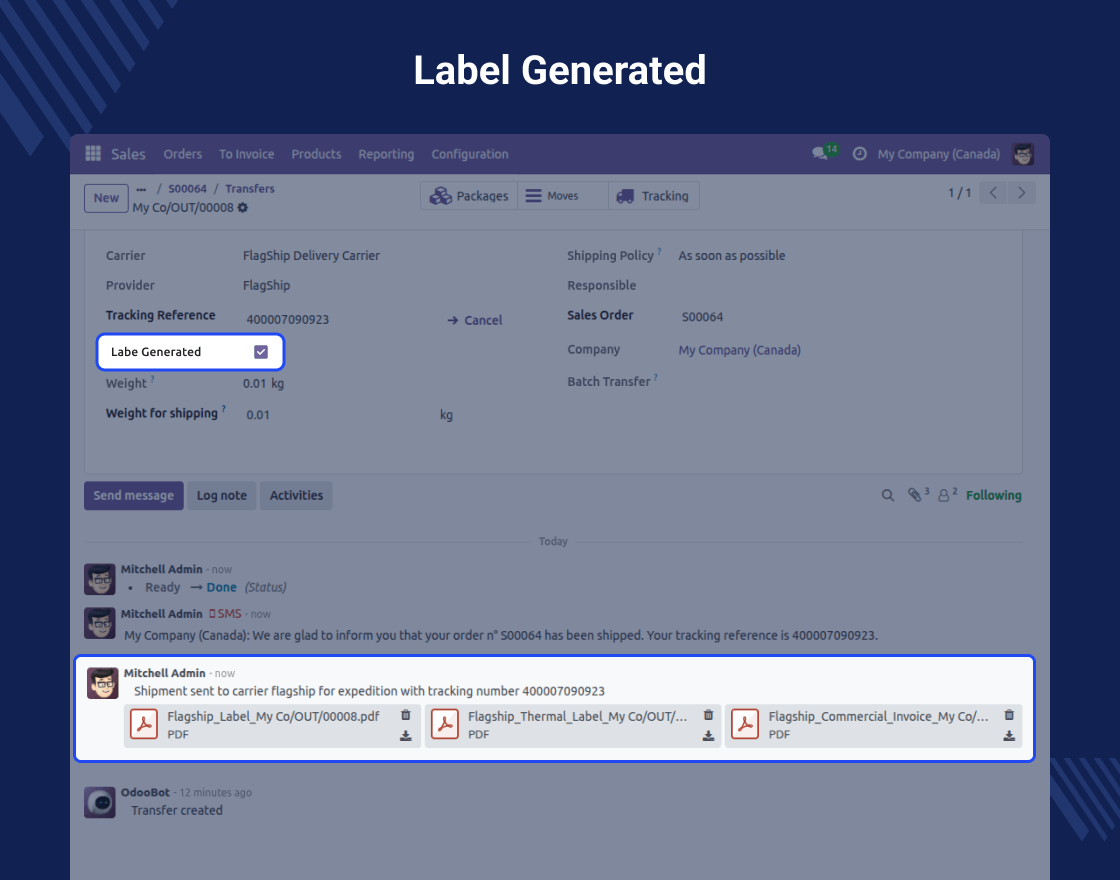Image resolution: width=1120 pixels, height=880 pixels.
Task: Click the Weight help question mark
Action: click(x=152, y=379)
